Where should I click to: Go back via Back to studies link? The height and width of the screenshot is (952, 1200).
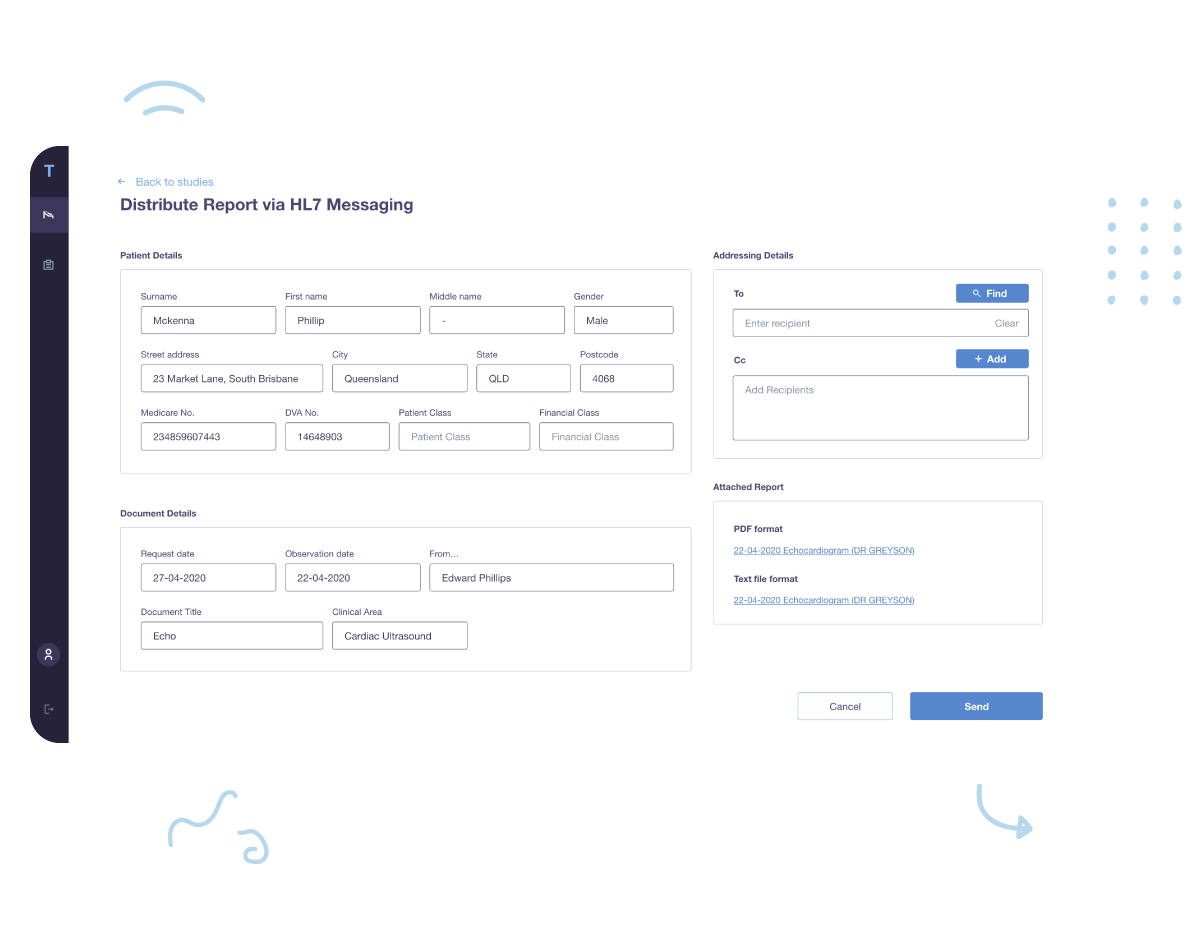click(174, 182)
